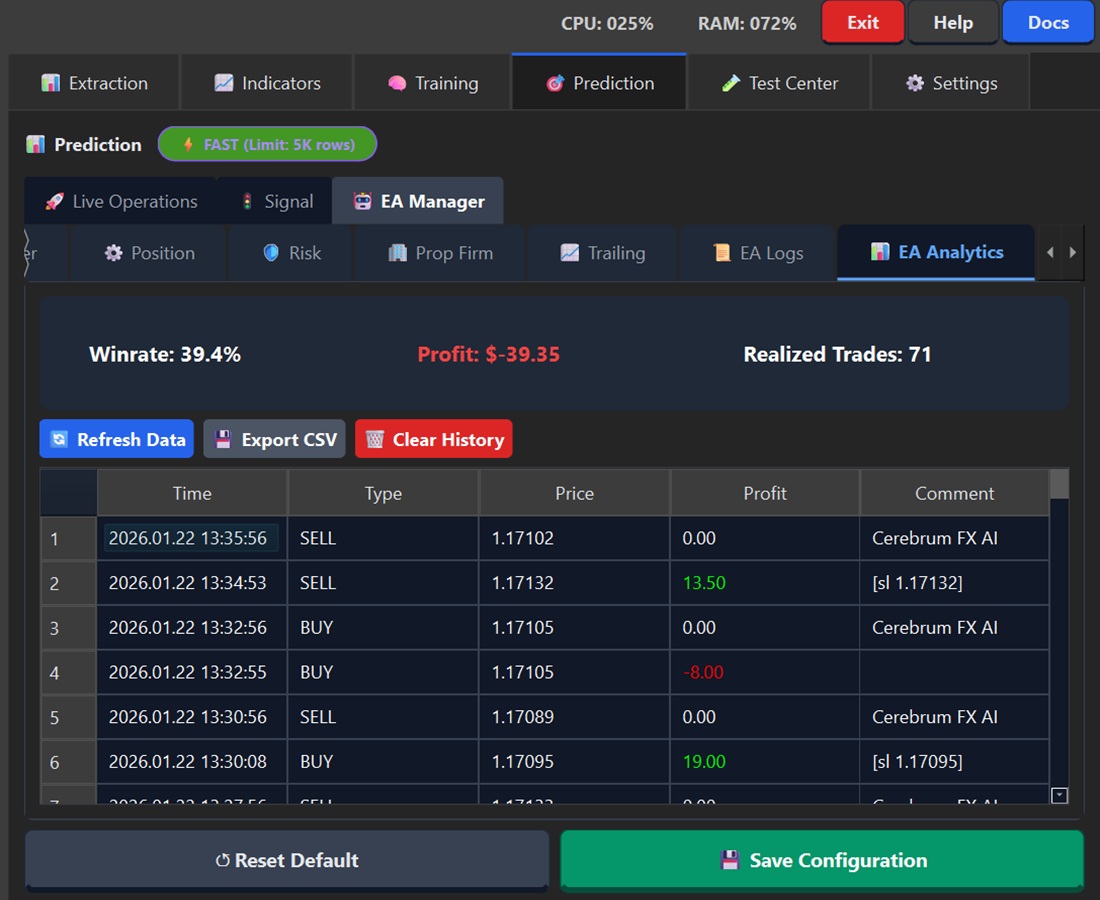The image size is (1100, 900).
Task: Switch to the Indicators tab
Action: (x=267, y=83)
